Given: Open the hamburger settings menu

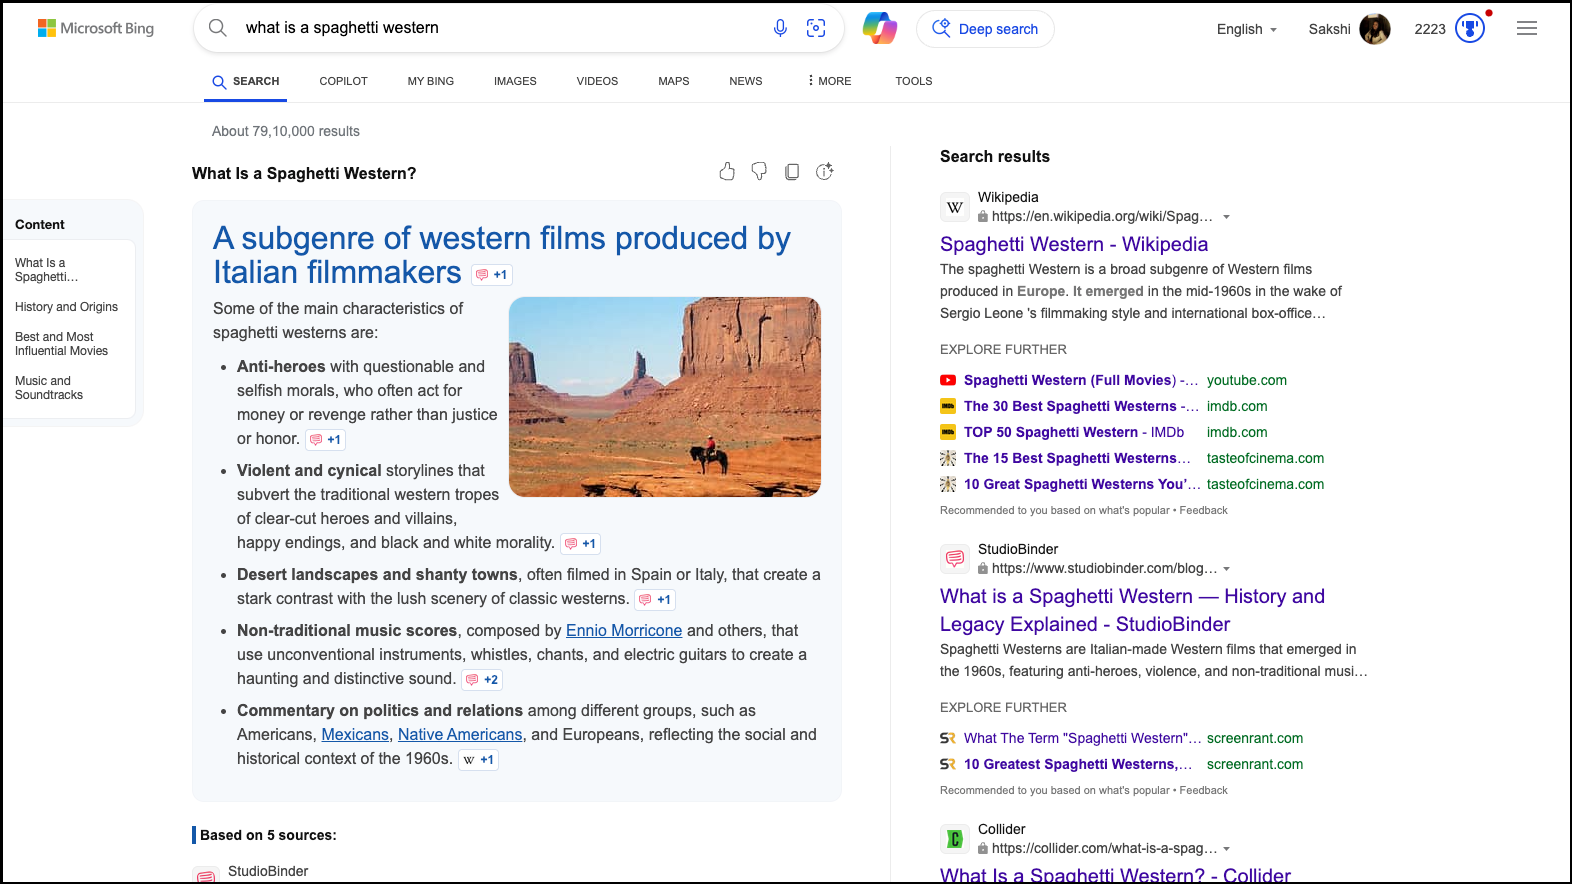Looking at the screenshot, I should point(1527,28).
